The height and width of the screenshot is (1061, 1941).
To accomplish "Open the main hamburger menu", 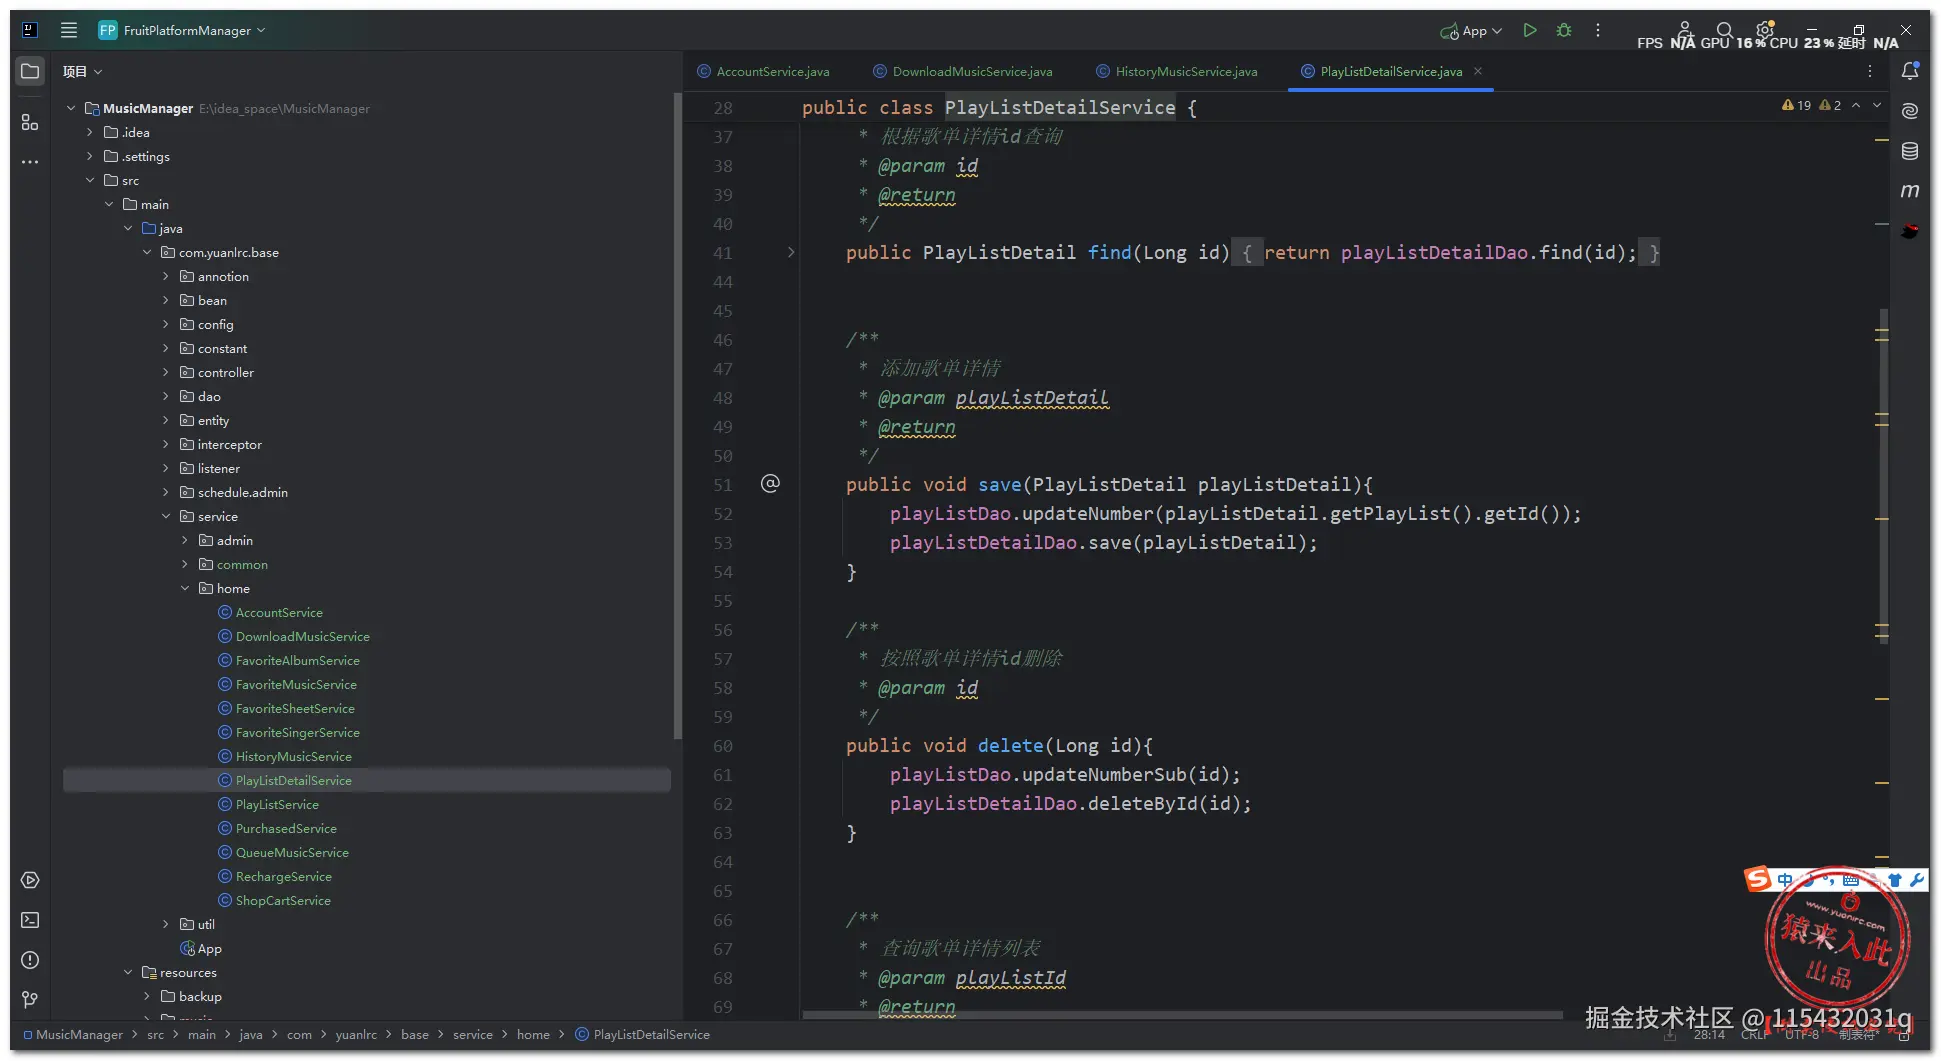I will [x=69, y=30].
